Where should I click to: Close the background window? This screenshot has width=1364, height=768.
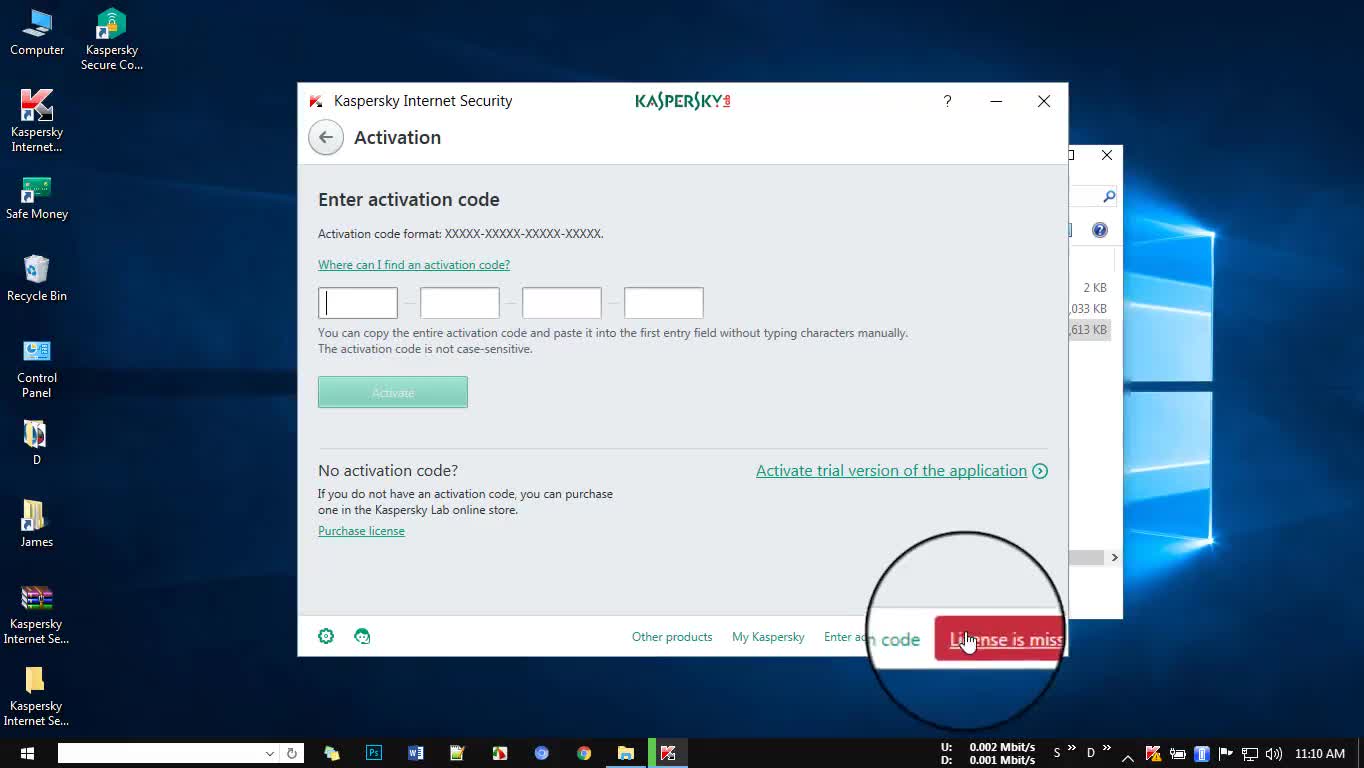[1107, 155]
